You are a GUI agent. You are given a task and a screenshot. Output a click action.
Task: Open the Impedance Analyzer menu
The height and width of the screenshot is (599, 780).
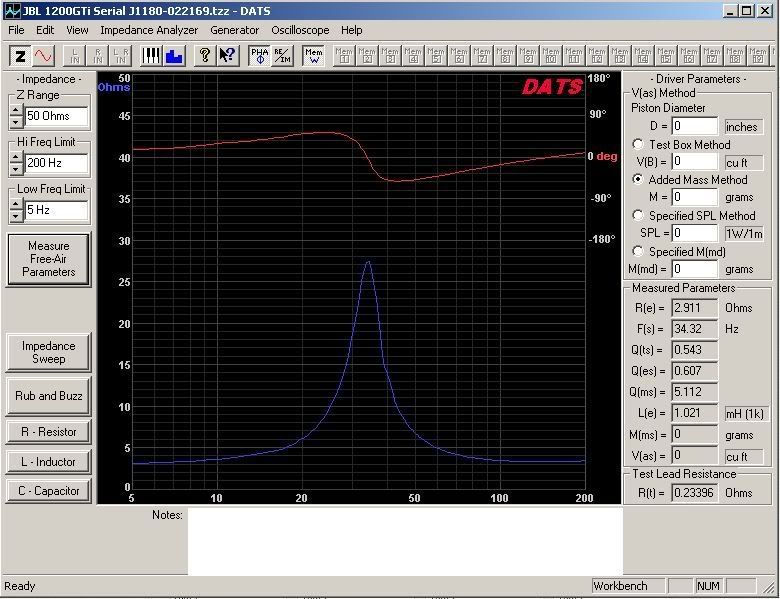pos(149,30)
